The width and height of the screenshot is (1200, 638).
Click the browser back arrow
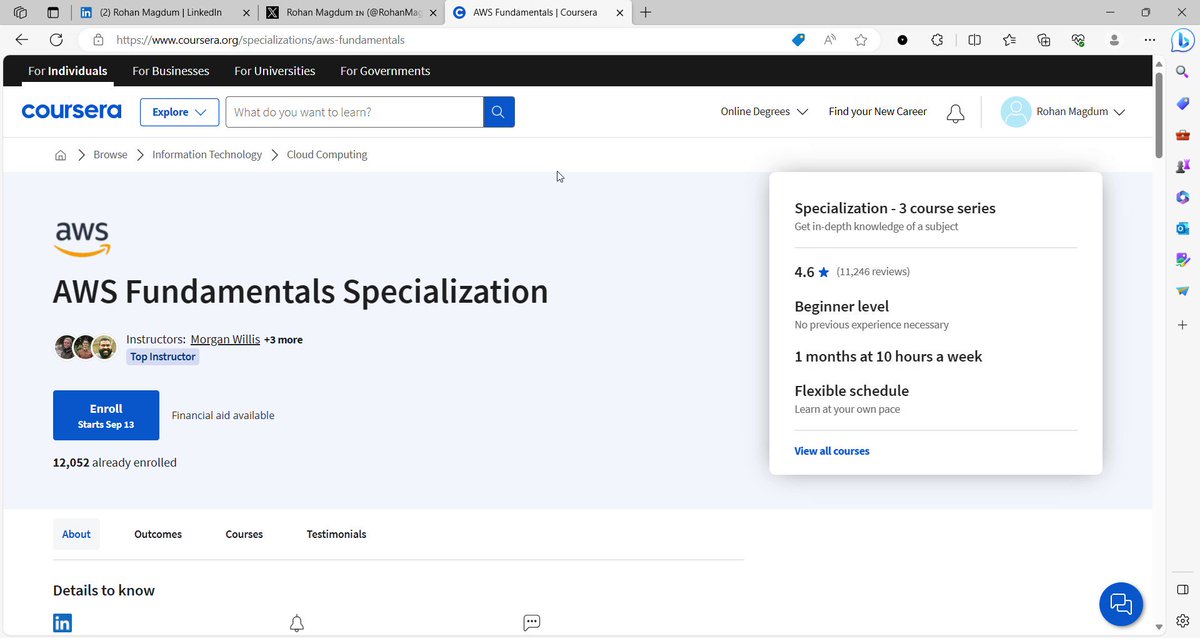[22, 40]
